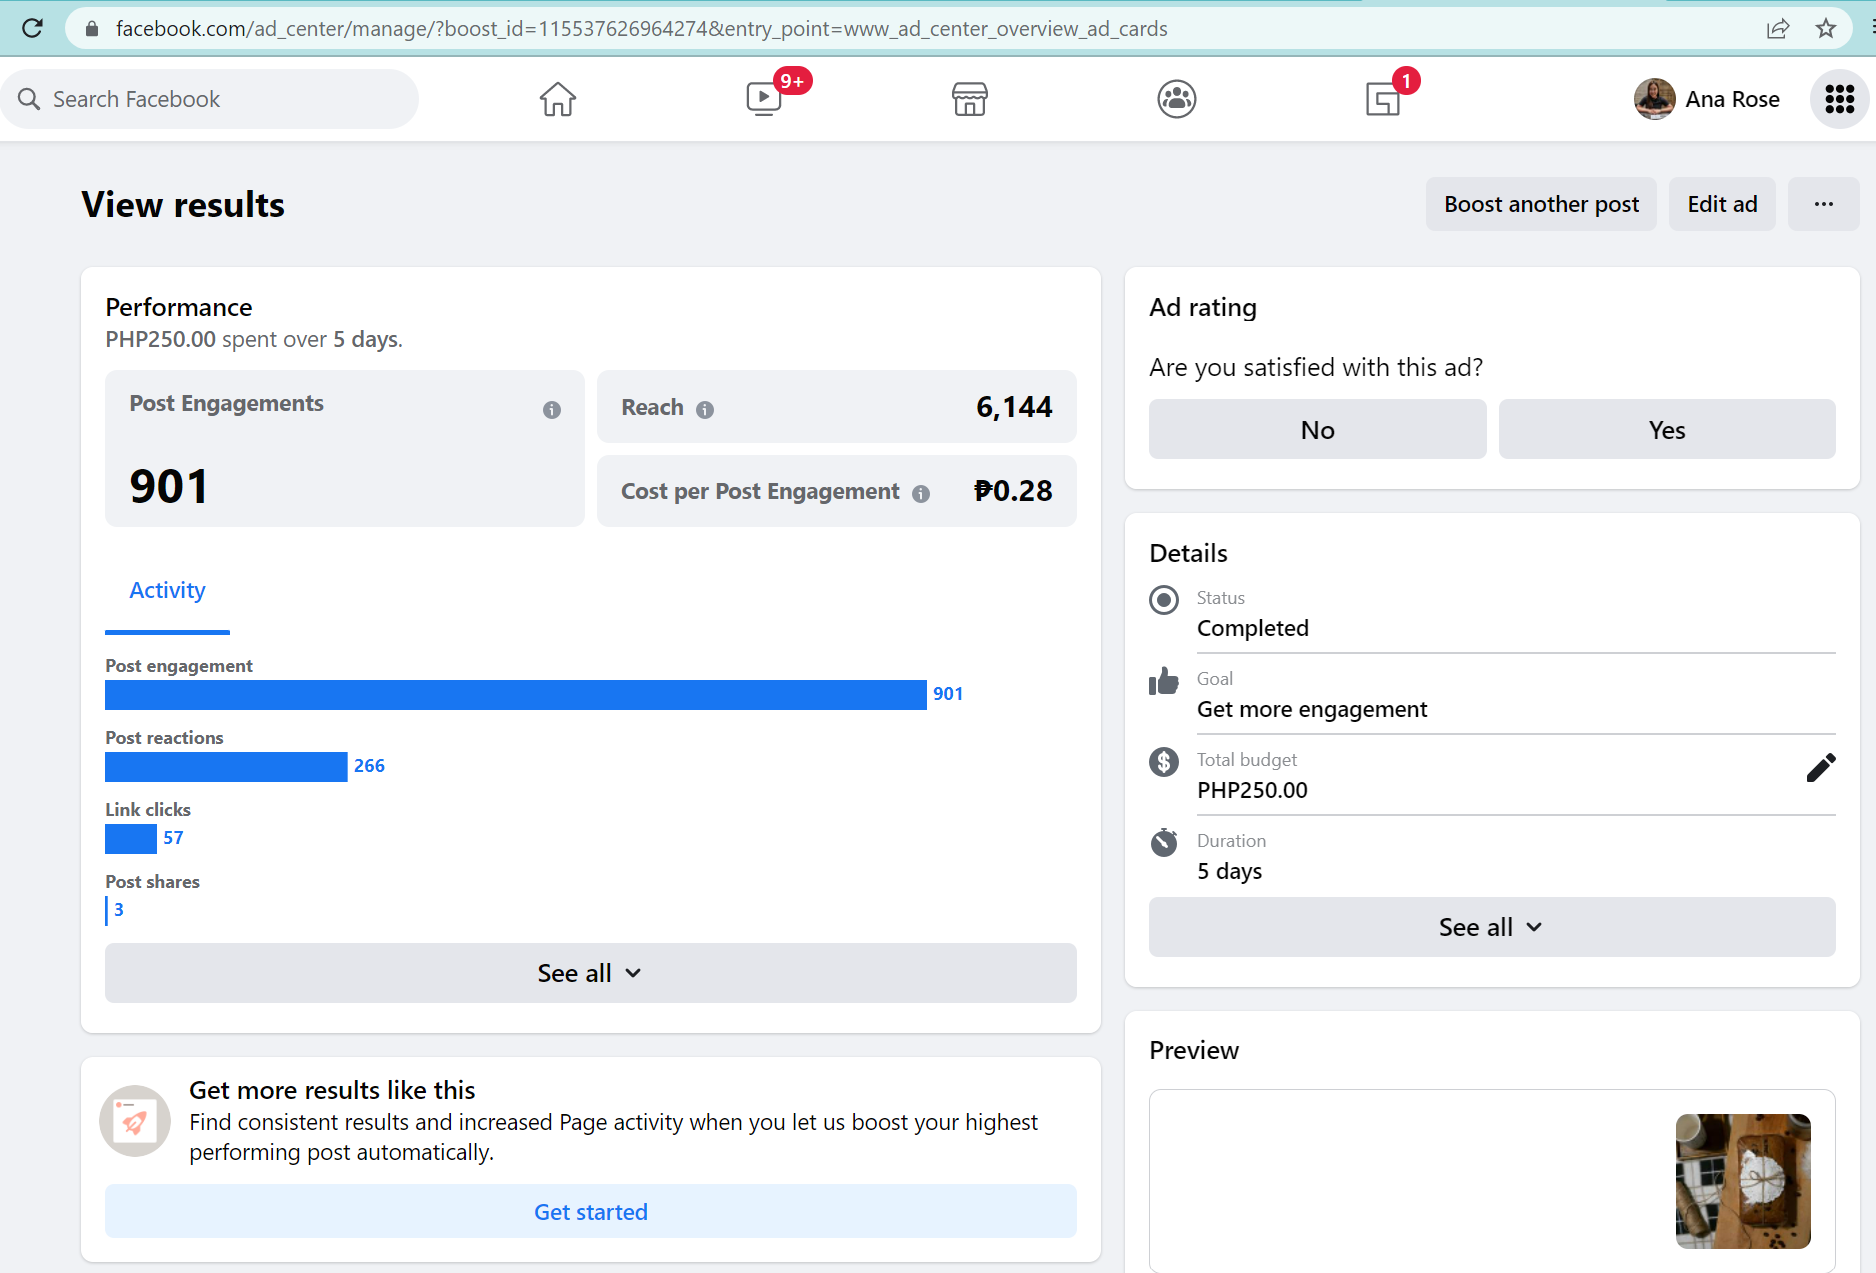Click Cost per Post Engagement info icon
The width and height of the screenshot is (1876, 1273).
tap(921, 493)
